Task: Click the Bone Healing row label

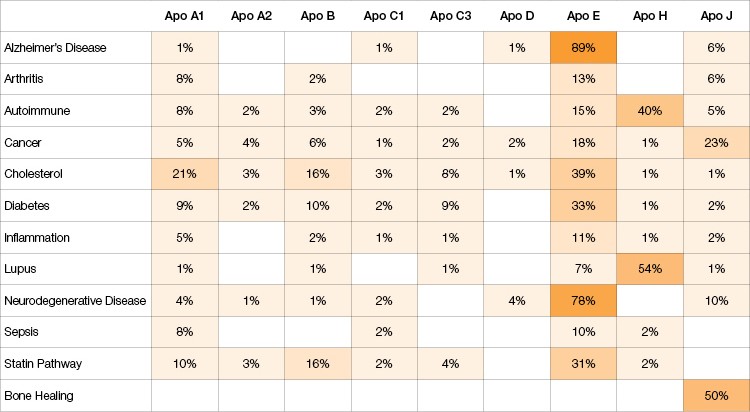Action: point(35,396)
